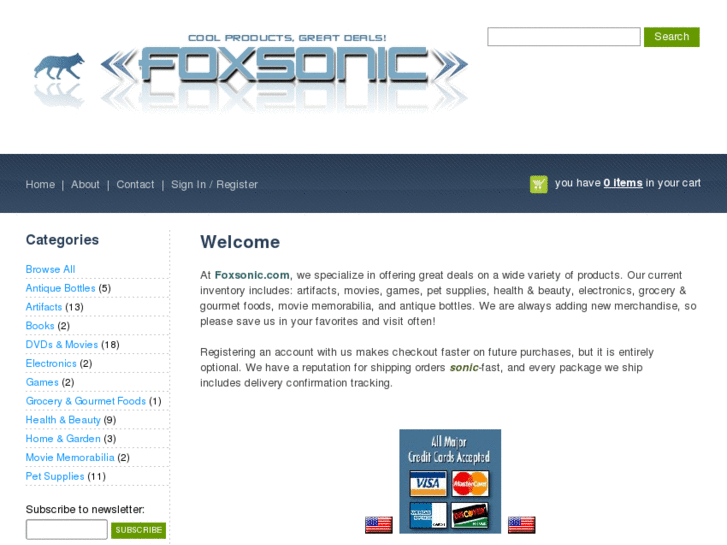Click the Categories heading
This screenshot has height=545, width=727.
62,240
